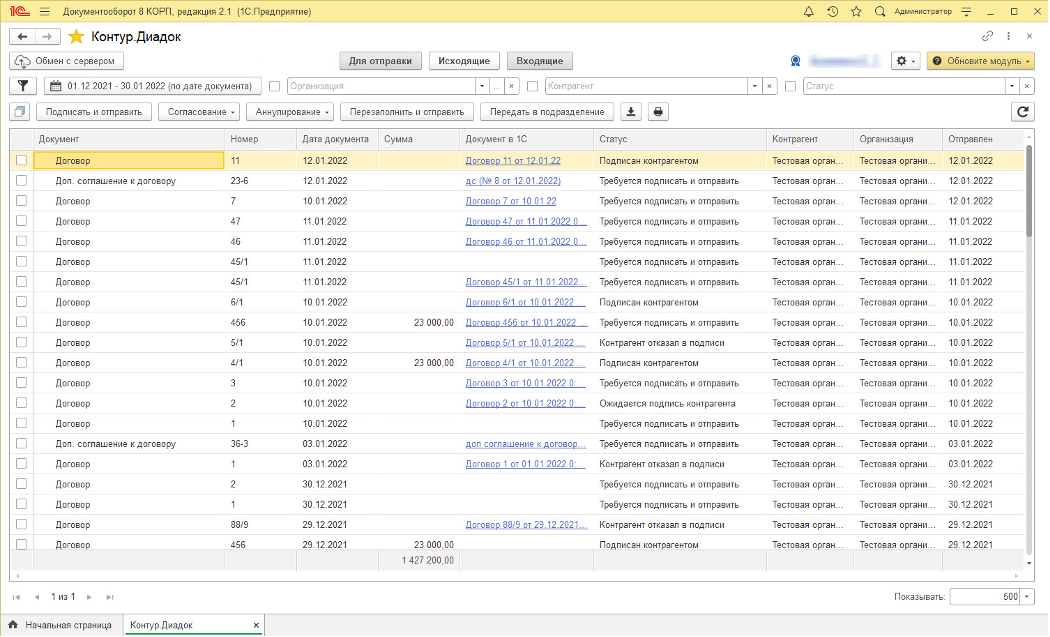
Task: Click Подписать и отправить button
Action: 94,112
